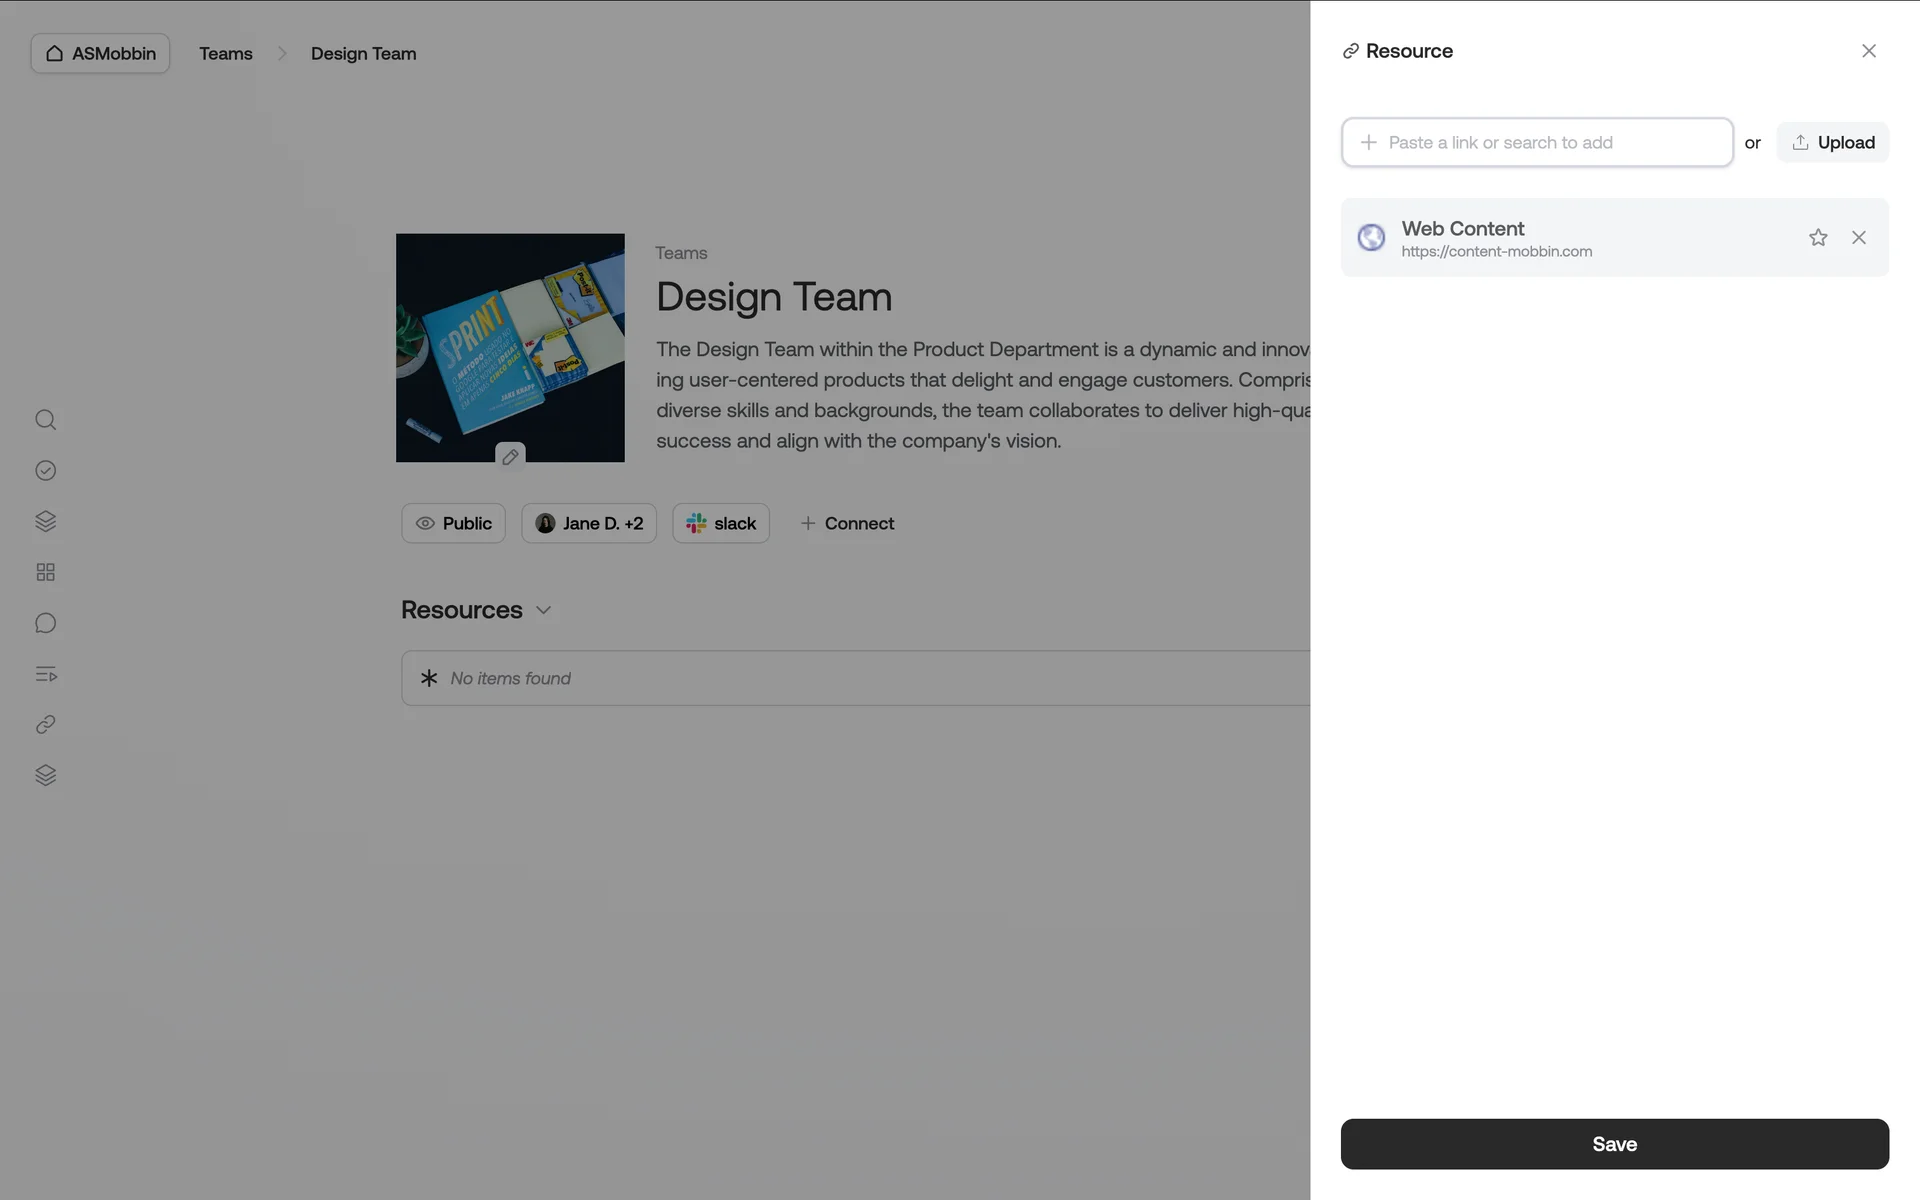Click the playlist icon in sidebar
The height and width of the screenshot is (1200, 1920).
click(x=45, y=674)
